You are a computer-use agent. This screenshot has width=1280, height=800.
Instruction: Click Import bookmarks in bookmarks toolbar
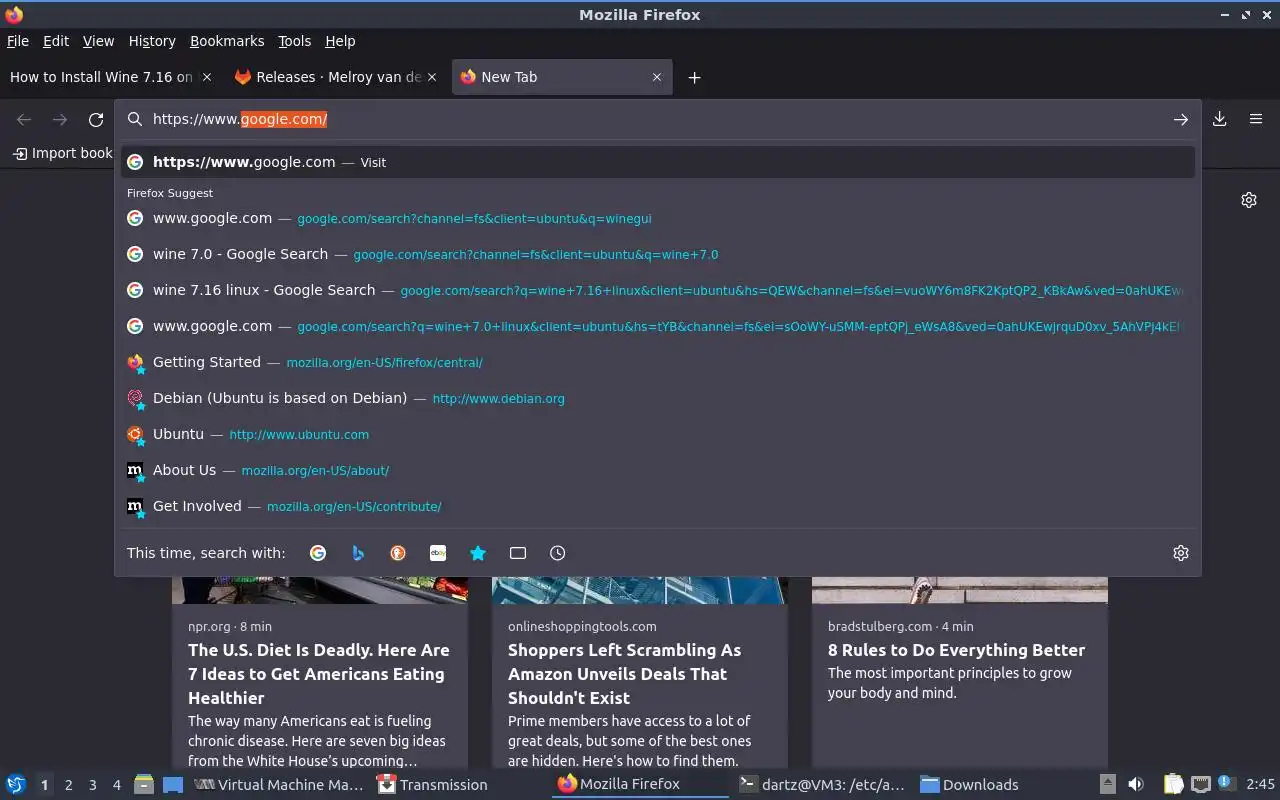point(62,153)
